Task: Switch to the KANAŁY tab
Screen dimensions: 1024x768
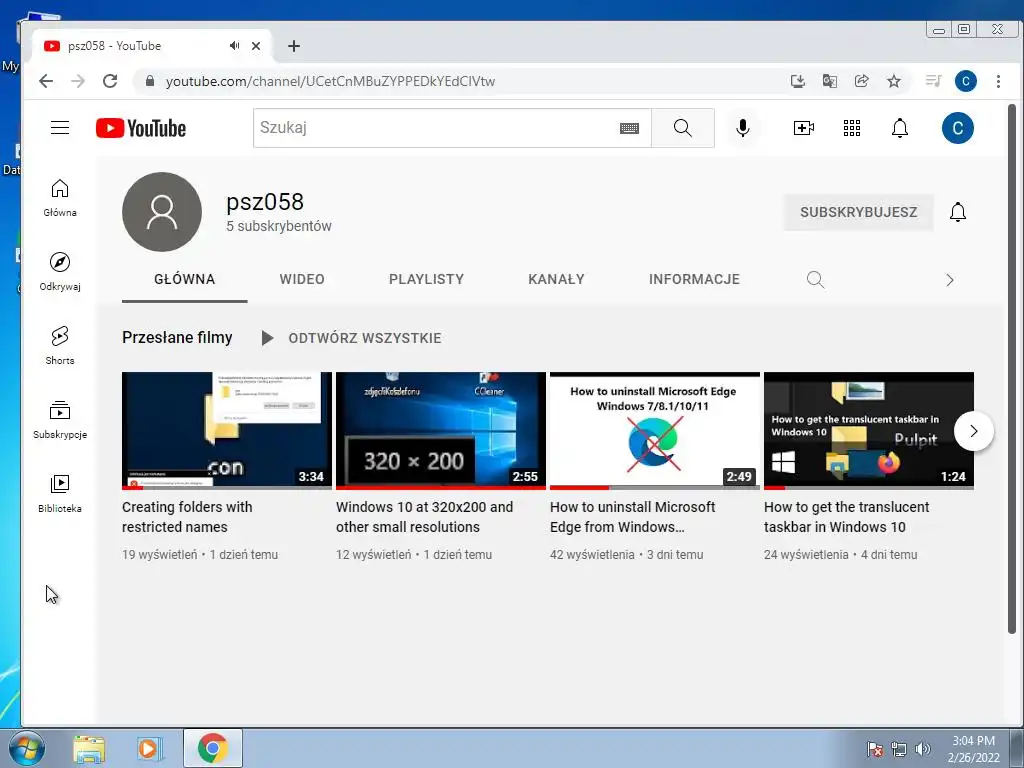Action: [556, 280]
